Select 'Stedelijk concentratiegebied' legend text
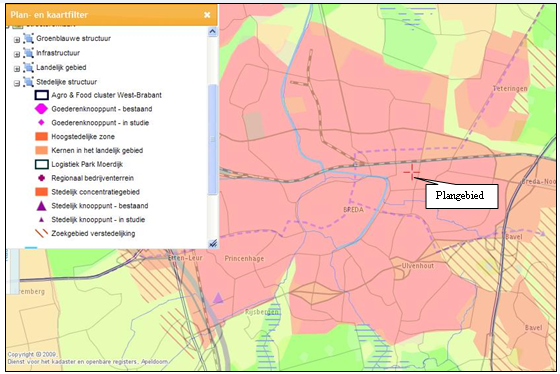 click(x=95, y=192)
